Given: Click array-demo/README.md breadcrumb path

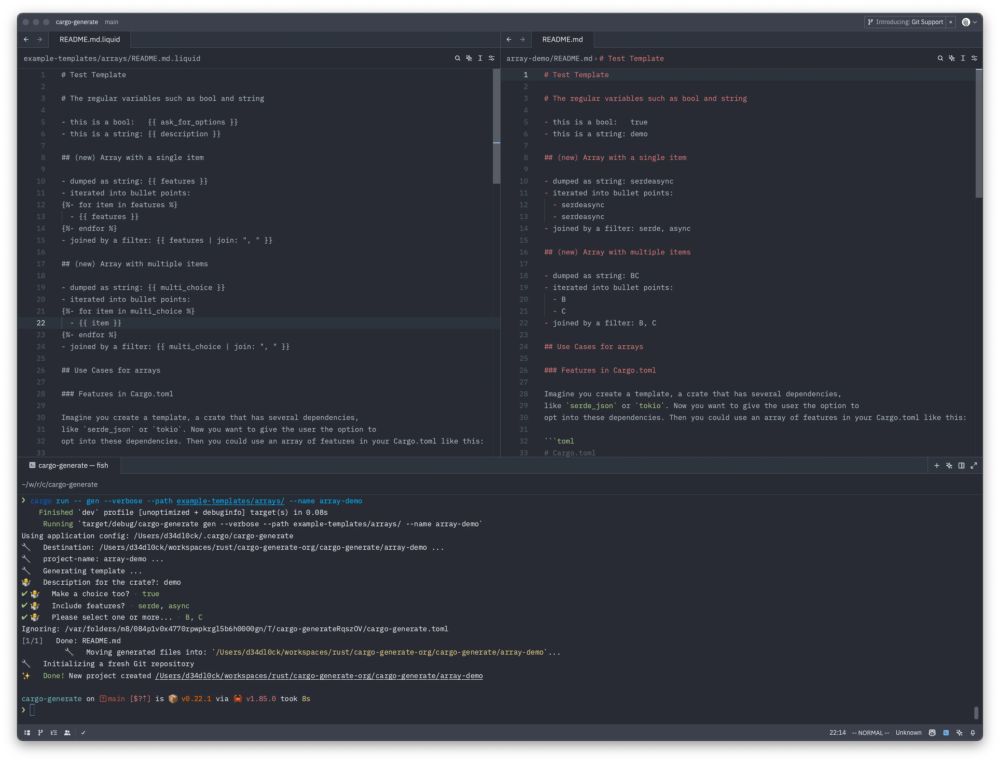Looking at the screenshot, I should [549, 58].
